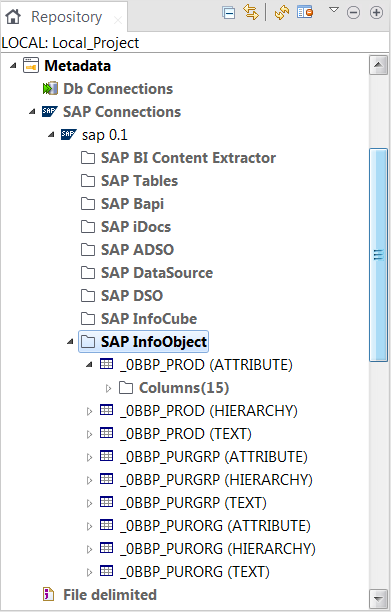Image resolution: width=391 pixels, height=612 pixels.
Task: Click the SAP iDocs folder icon
Action: [x=88, y=227]
